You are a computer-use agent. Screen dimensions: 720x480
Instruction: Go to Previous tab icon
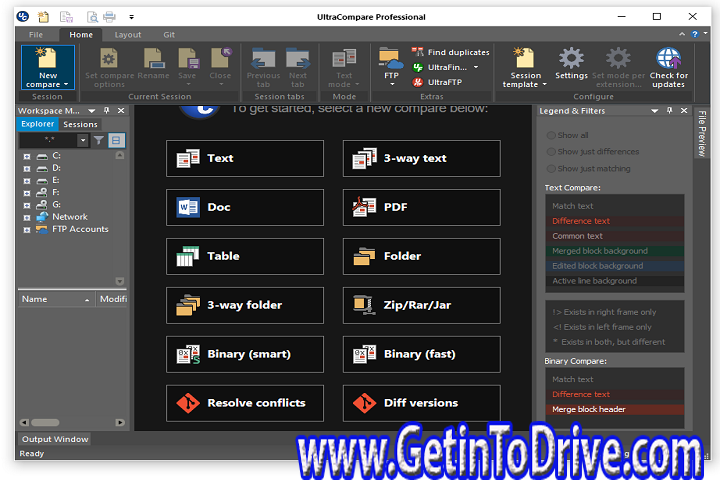[x=263, y=59]
